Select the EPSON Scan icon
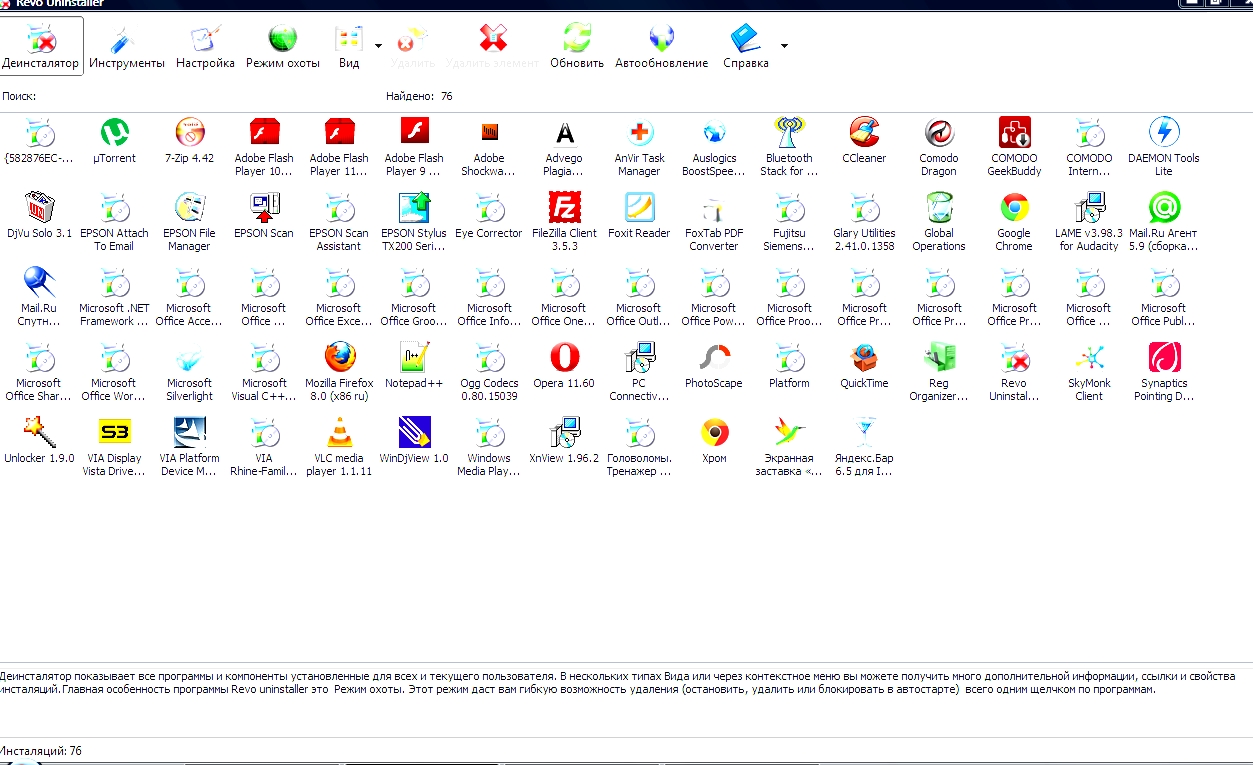Viewport: 1253px width, 765px height. pyautogui.click(x=265, y=207)
